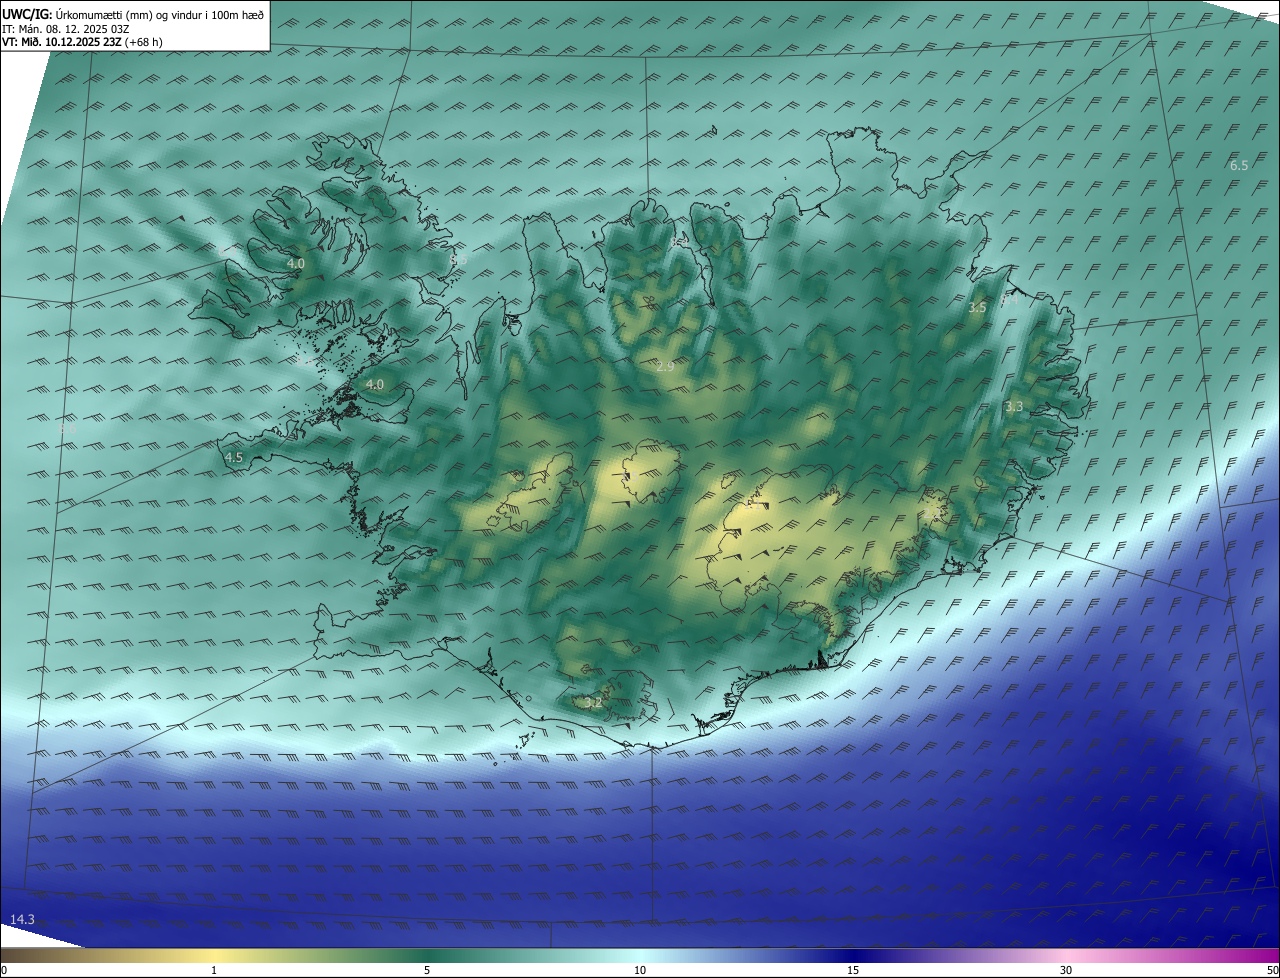
Task: Select the initial time line "IT: Mán. 08. 12. 2025 03Z"
Action: tap(66, 29)
